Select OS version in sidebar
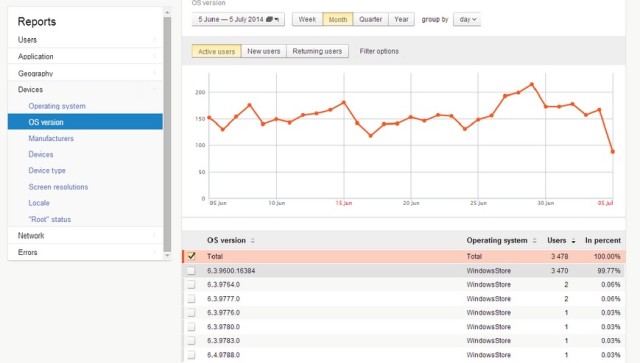640x363 pixels. point(85,122)
